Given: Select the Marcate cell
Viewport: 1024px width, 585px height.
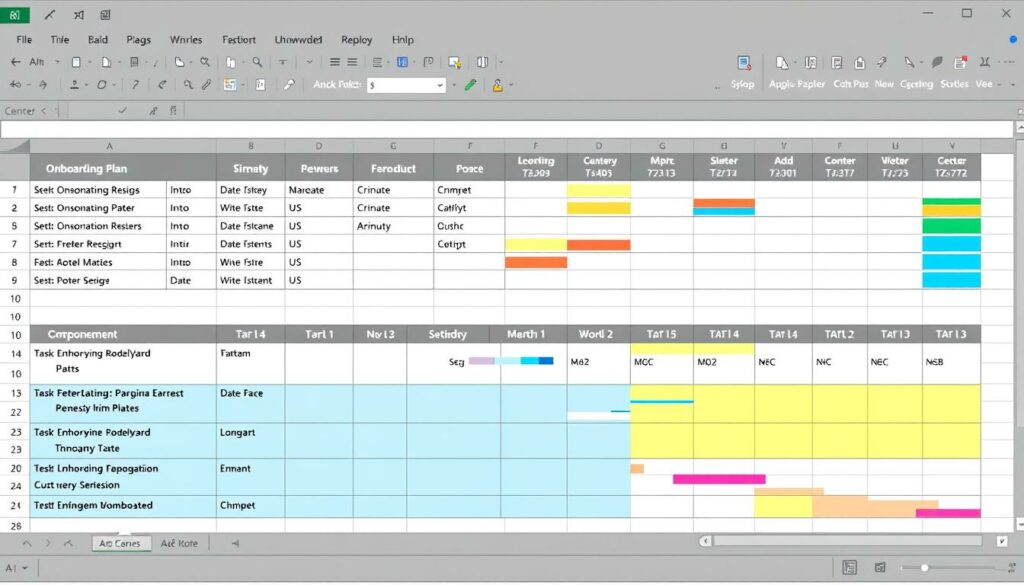Looking at the screenshot, I should [x=319, y=190].
